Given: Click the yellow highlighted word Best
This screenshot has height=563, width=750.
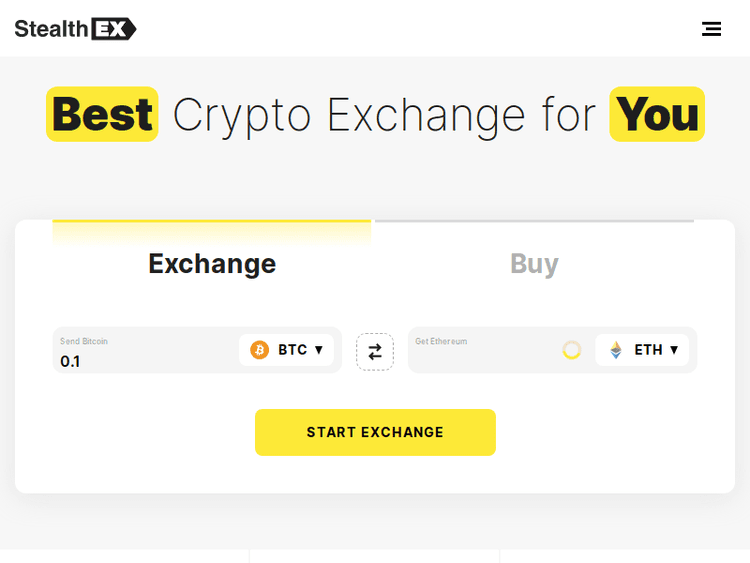Looking at the screenshot, I should point(102,114).
